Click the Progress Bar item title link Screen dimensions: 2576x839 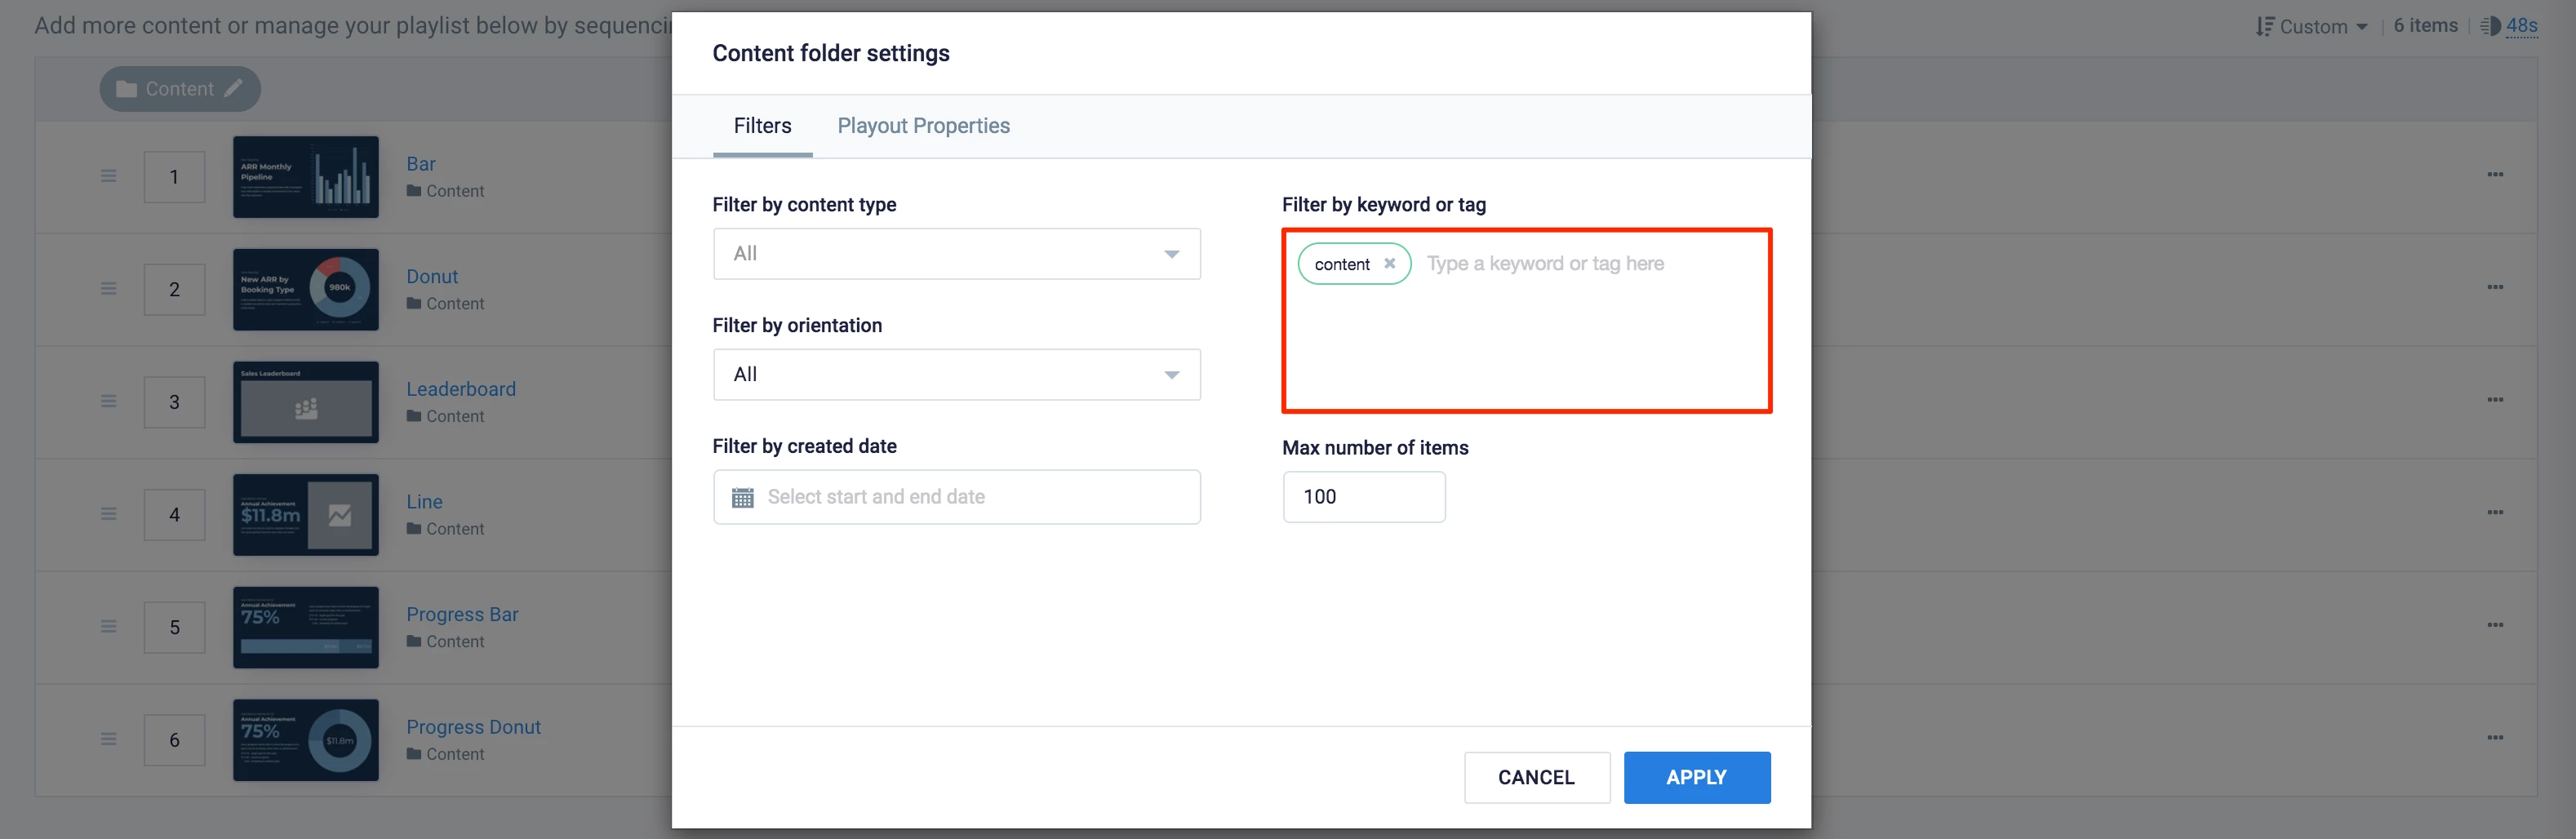click(462, 614)
